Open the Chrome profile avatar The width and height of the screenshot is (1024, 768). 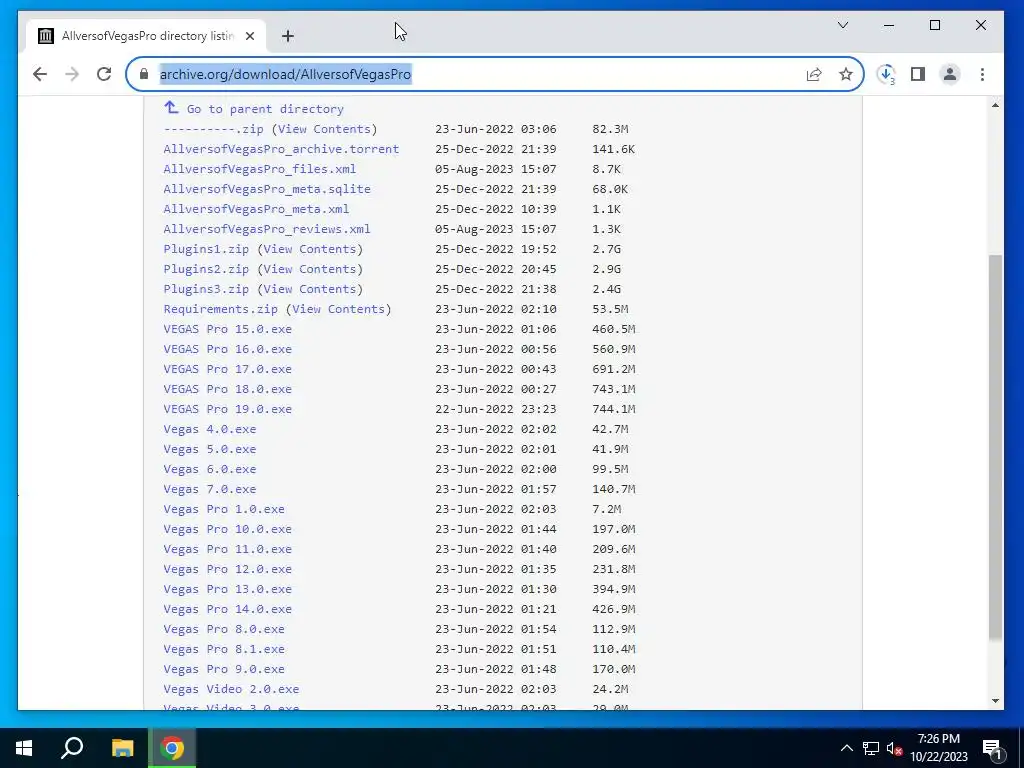coord(950,74)
